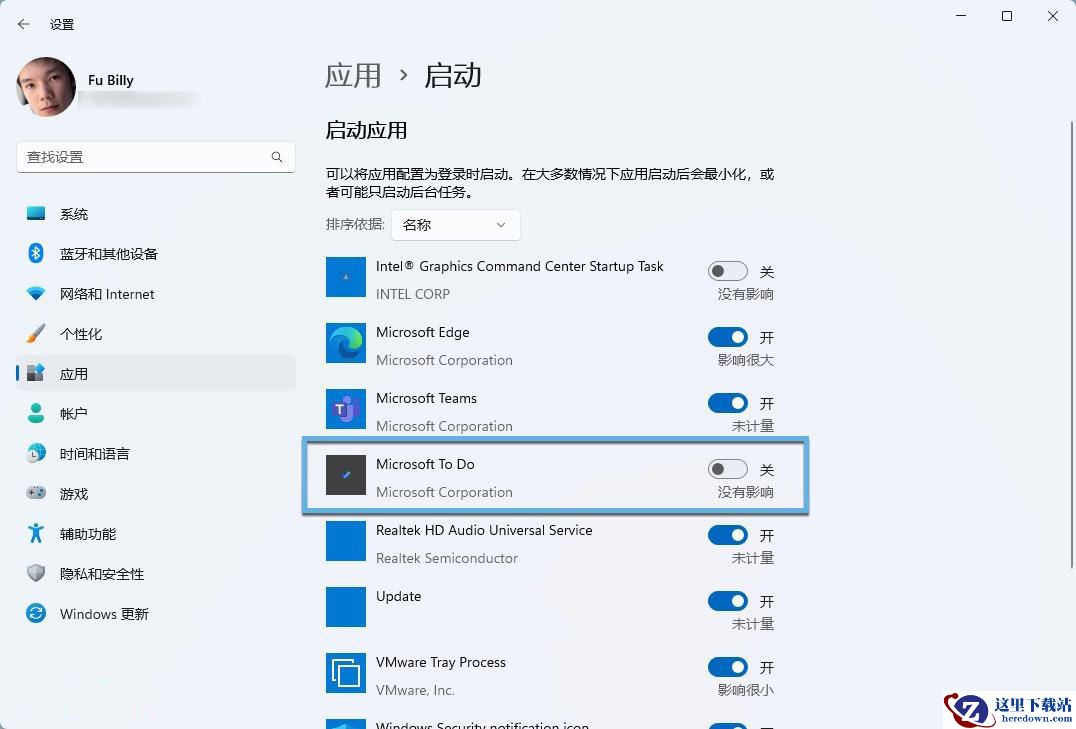Click the 应用 breadcrumb link
1076x729 pixels.
353,75
